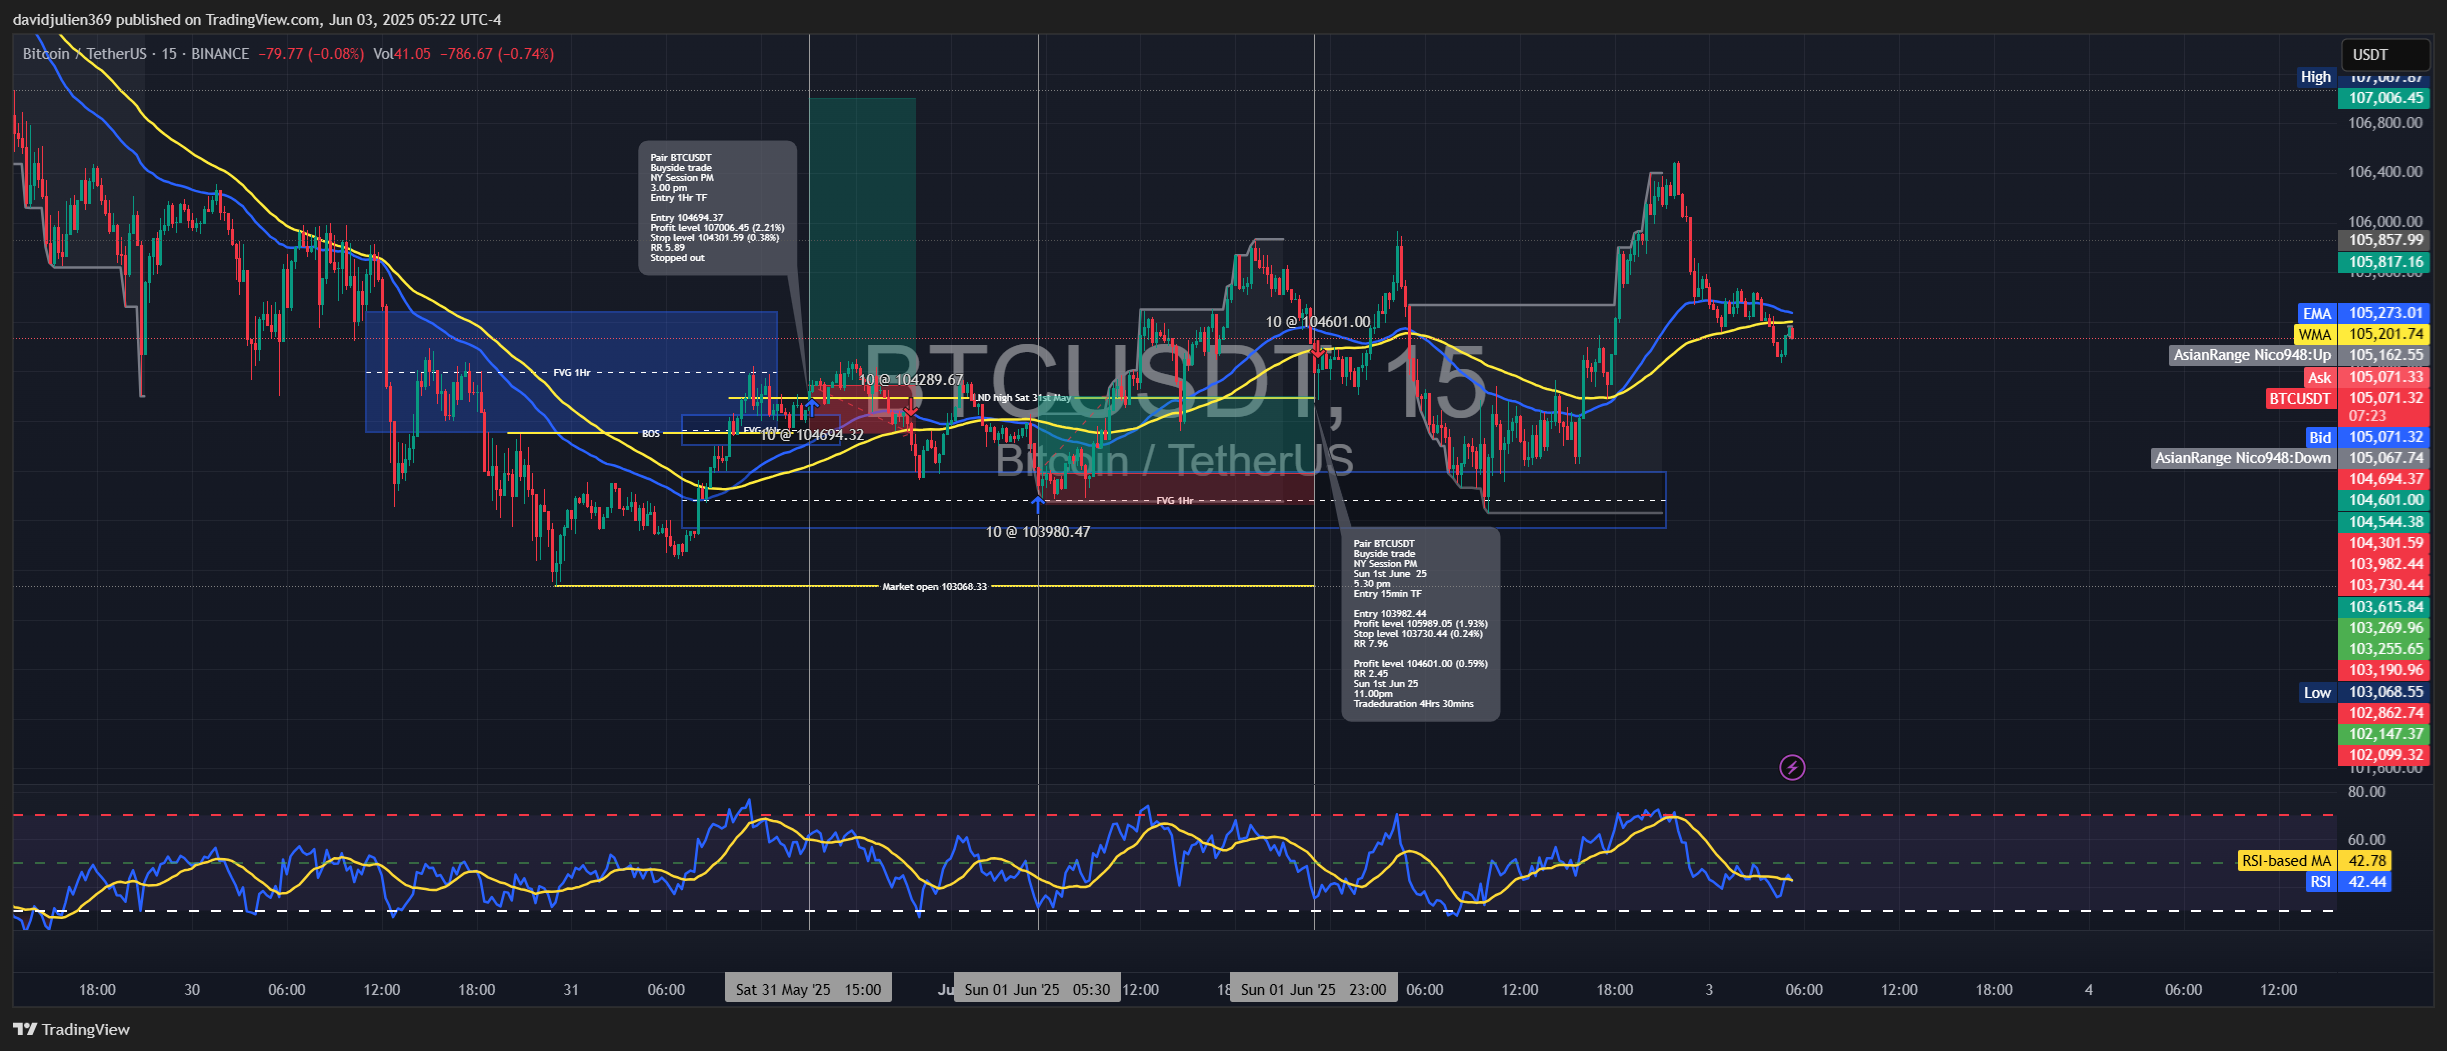Click the 104,544.38 price tag
The width and height of the screenshot is (2447, 1051).
(x=2384, y=522)
